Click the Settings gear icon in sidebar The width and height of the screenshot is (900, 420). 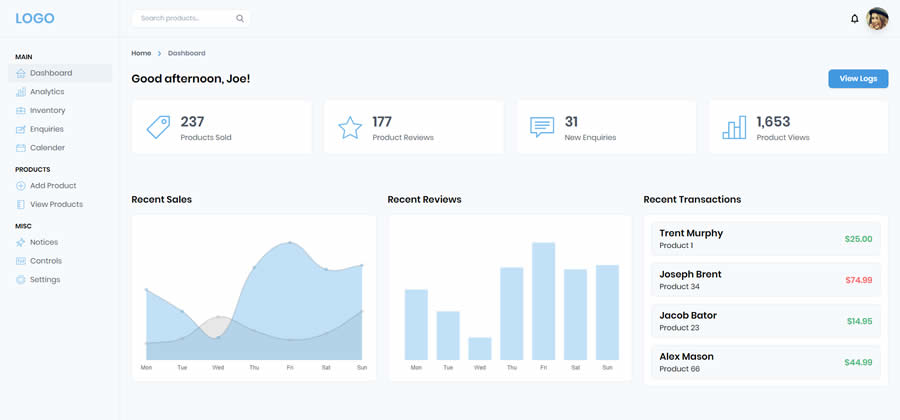pos(21,280)
